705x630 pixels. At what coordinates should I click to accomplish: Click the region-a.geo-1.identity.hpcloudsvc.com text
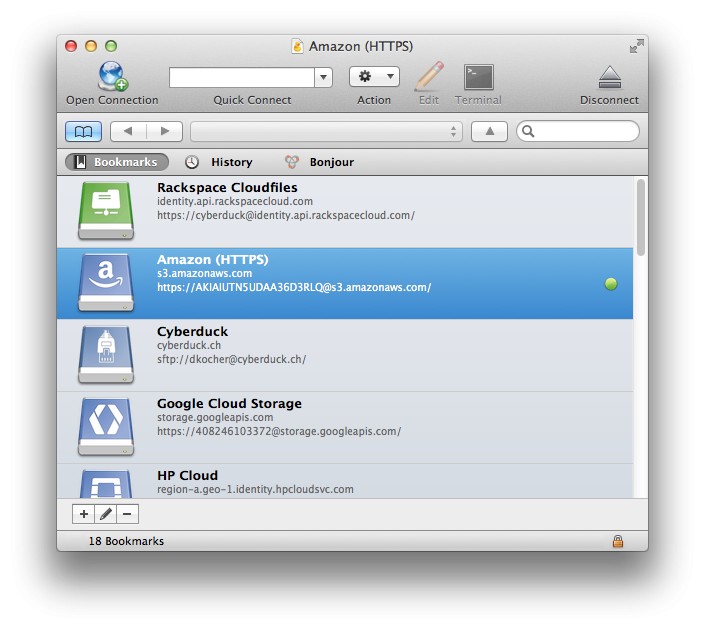point(255,489)
